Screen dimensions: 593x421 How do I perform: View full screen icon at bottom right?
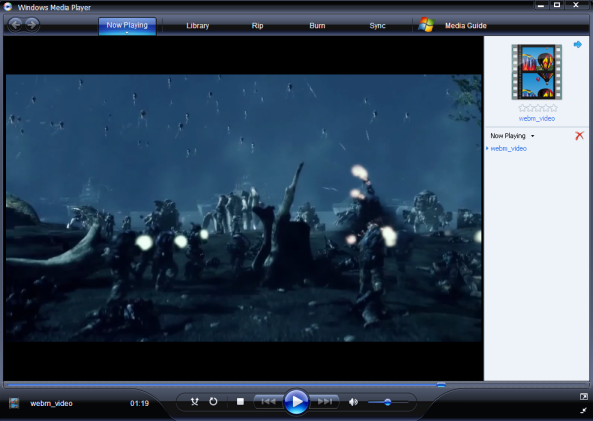[584, 396]
